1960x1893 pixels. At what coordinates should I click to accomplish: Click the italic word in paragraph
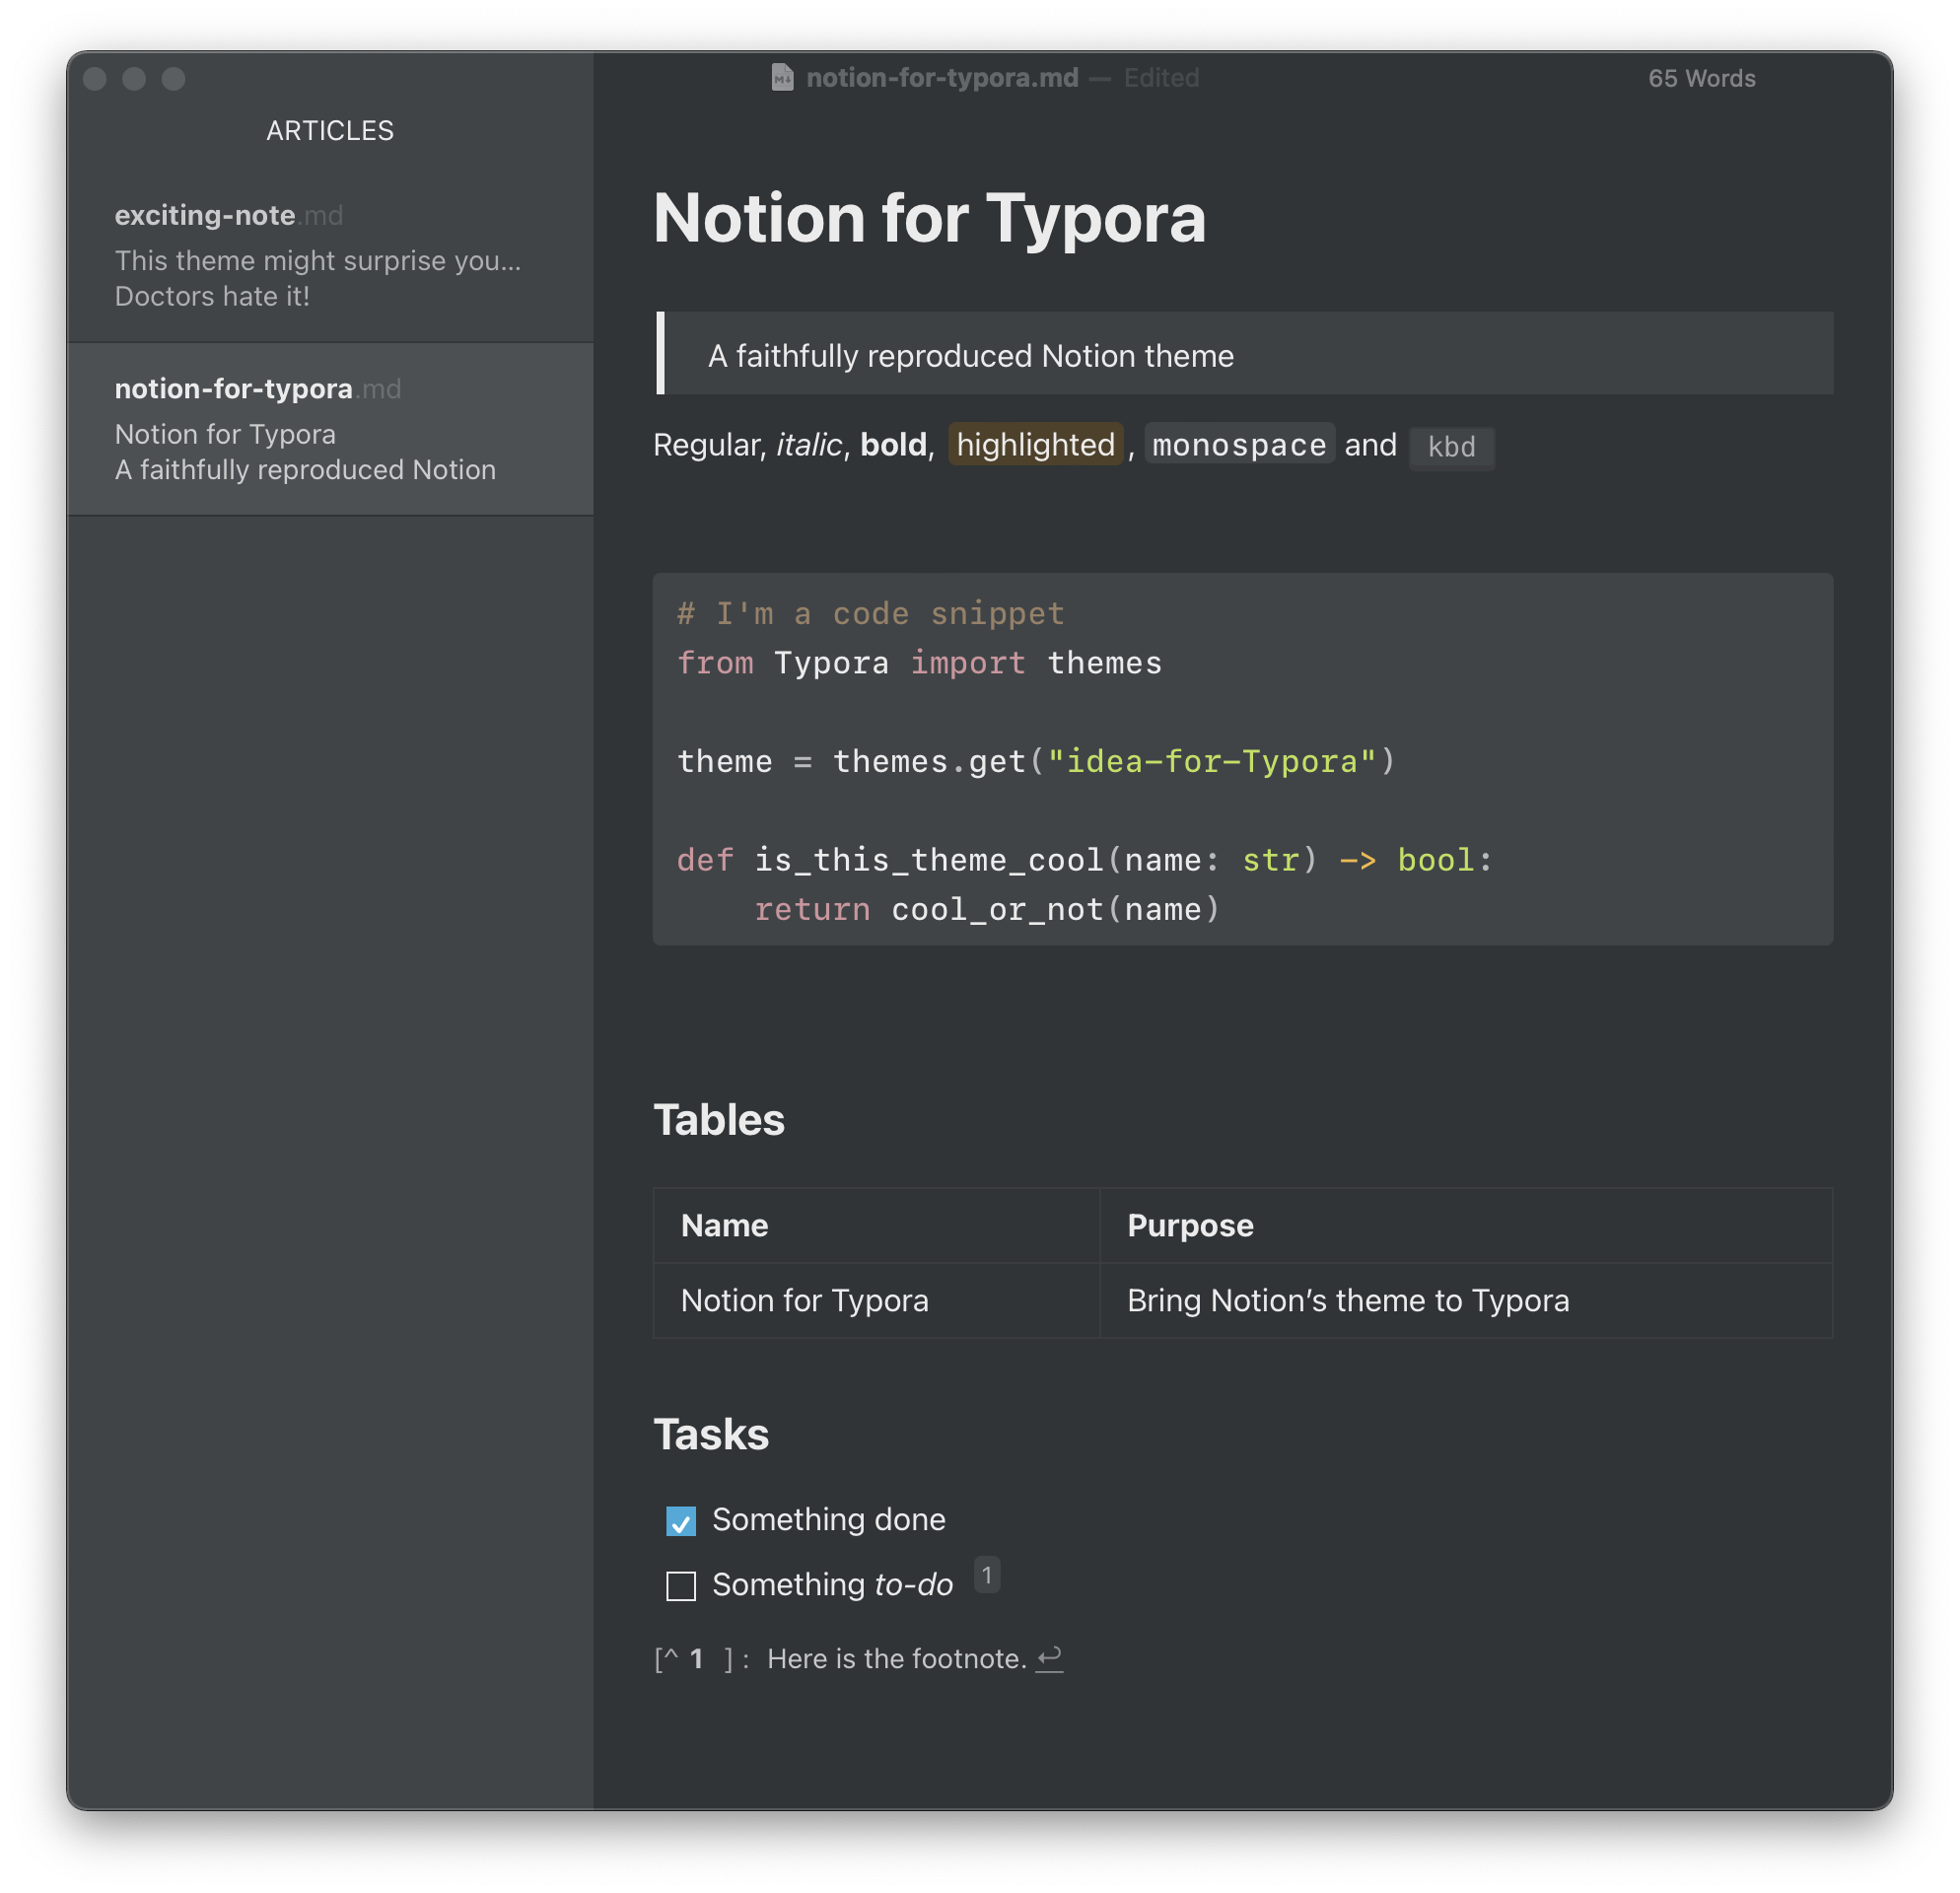point(809,445)
